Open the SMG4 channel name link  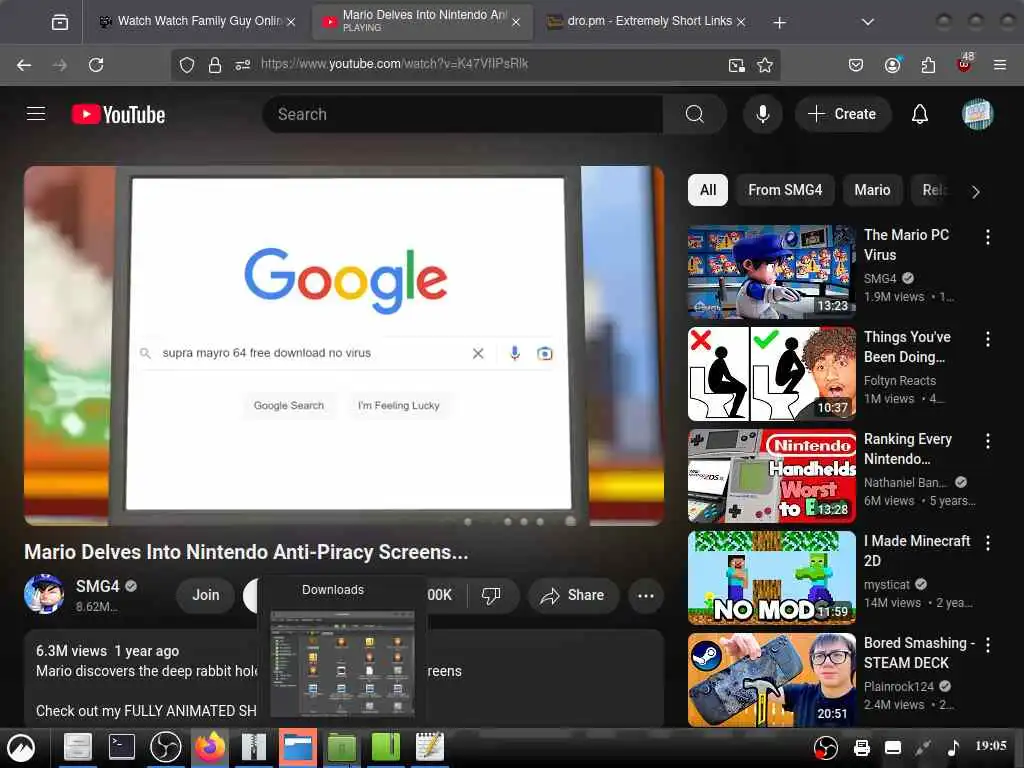97,586
